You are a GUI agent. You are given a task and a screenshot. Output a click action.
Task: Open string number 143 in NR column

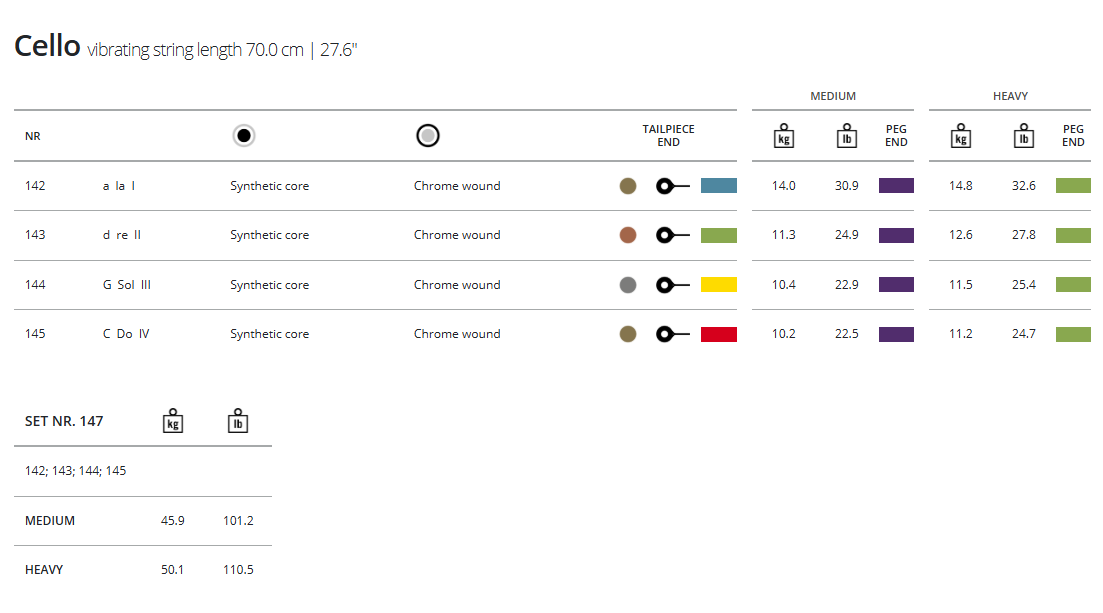pyautogui.click(x=35, y=235)
